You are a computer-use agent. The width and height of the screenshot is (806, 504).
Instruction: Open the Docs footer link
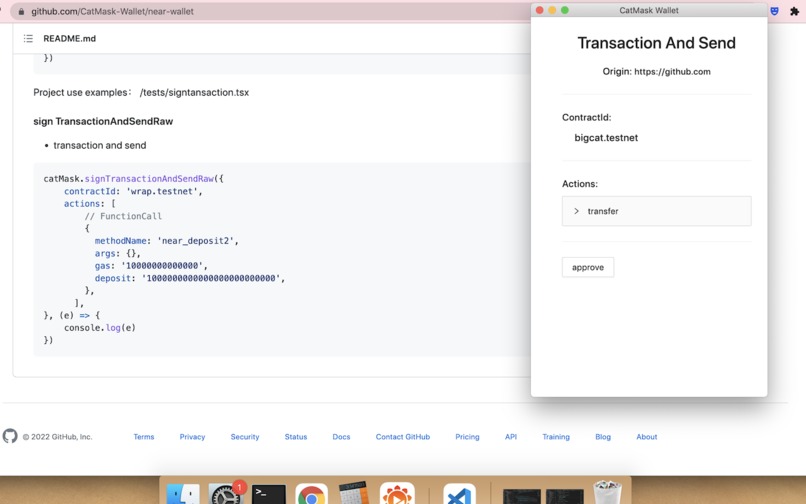click(341, 437)
